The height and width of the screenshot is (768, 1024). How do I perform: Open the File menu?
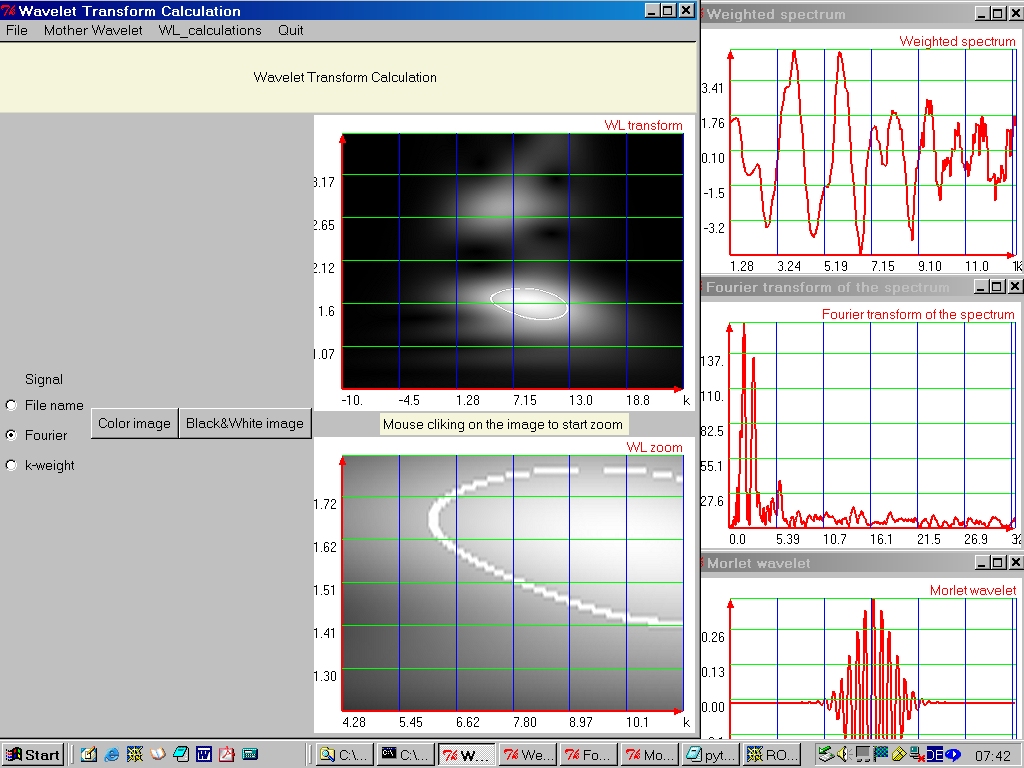point(17,30)
